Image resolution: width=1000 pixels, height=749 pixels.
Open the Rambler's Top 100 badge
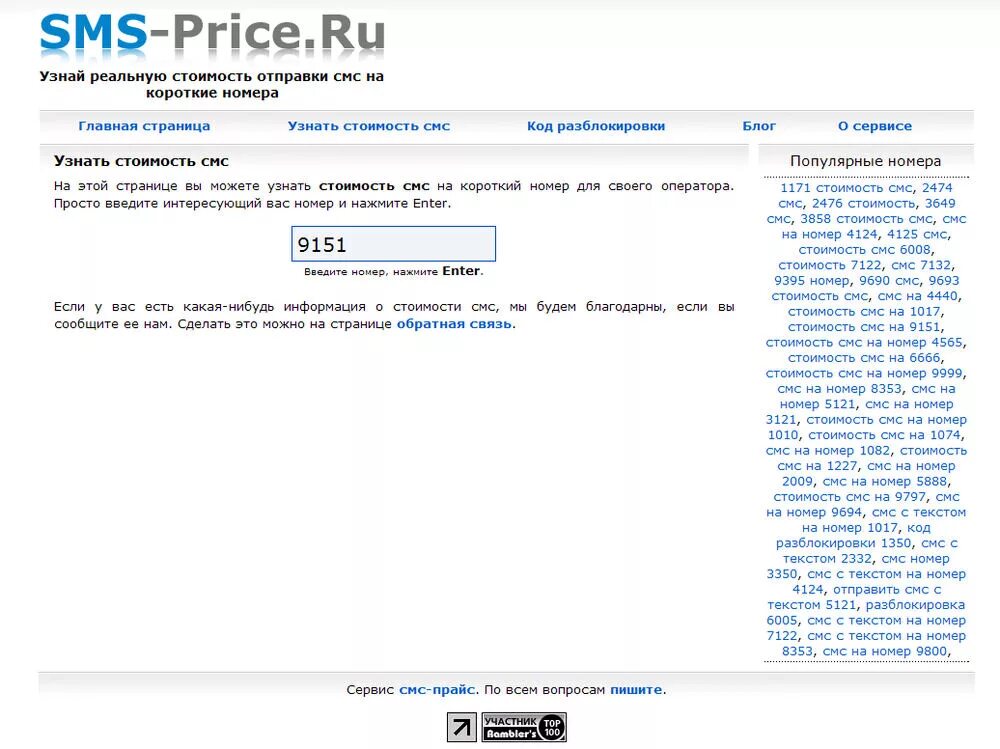click(524, 727)
